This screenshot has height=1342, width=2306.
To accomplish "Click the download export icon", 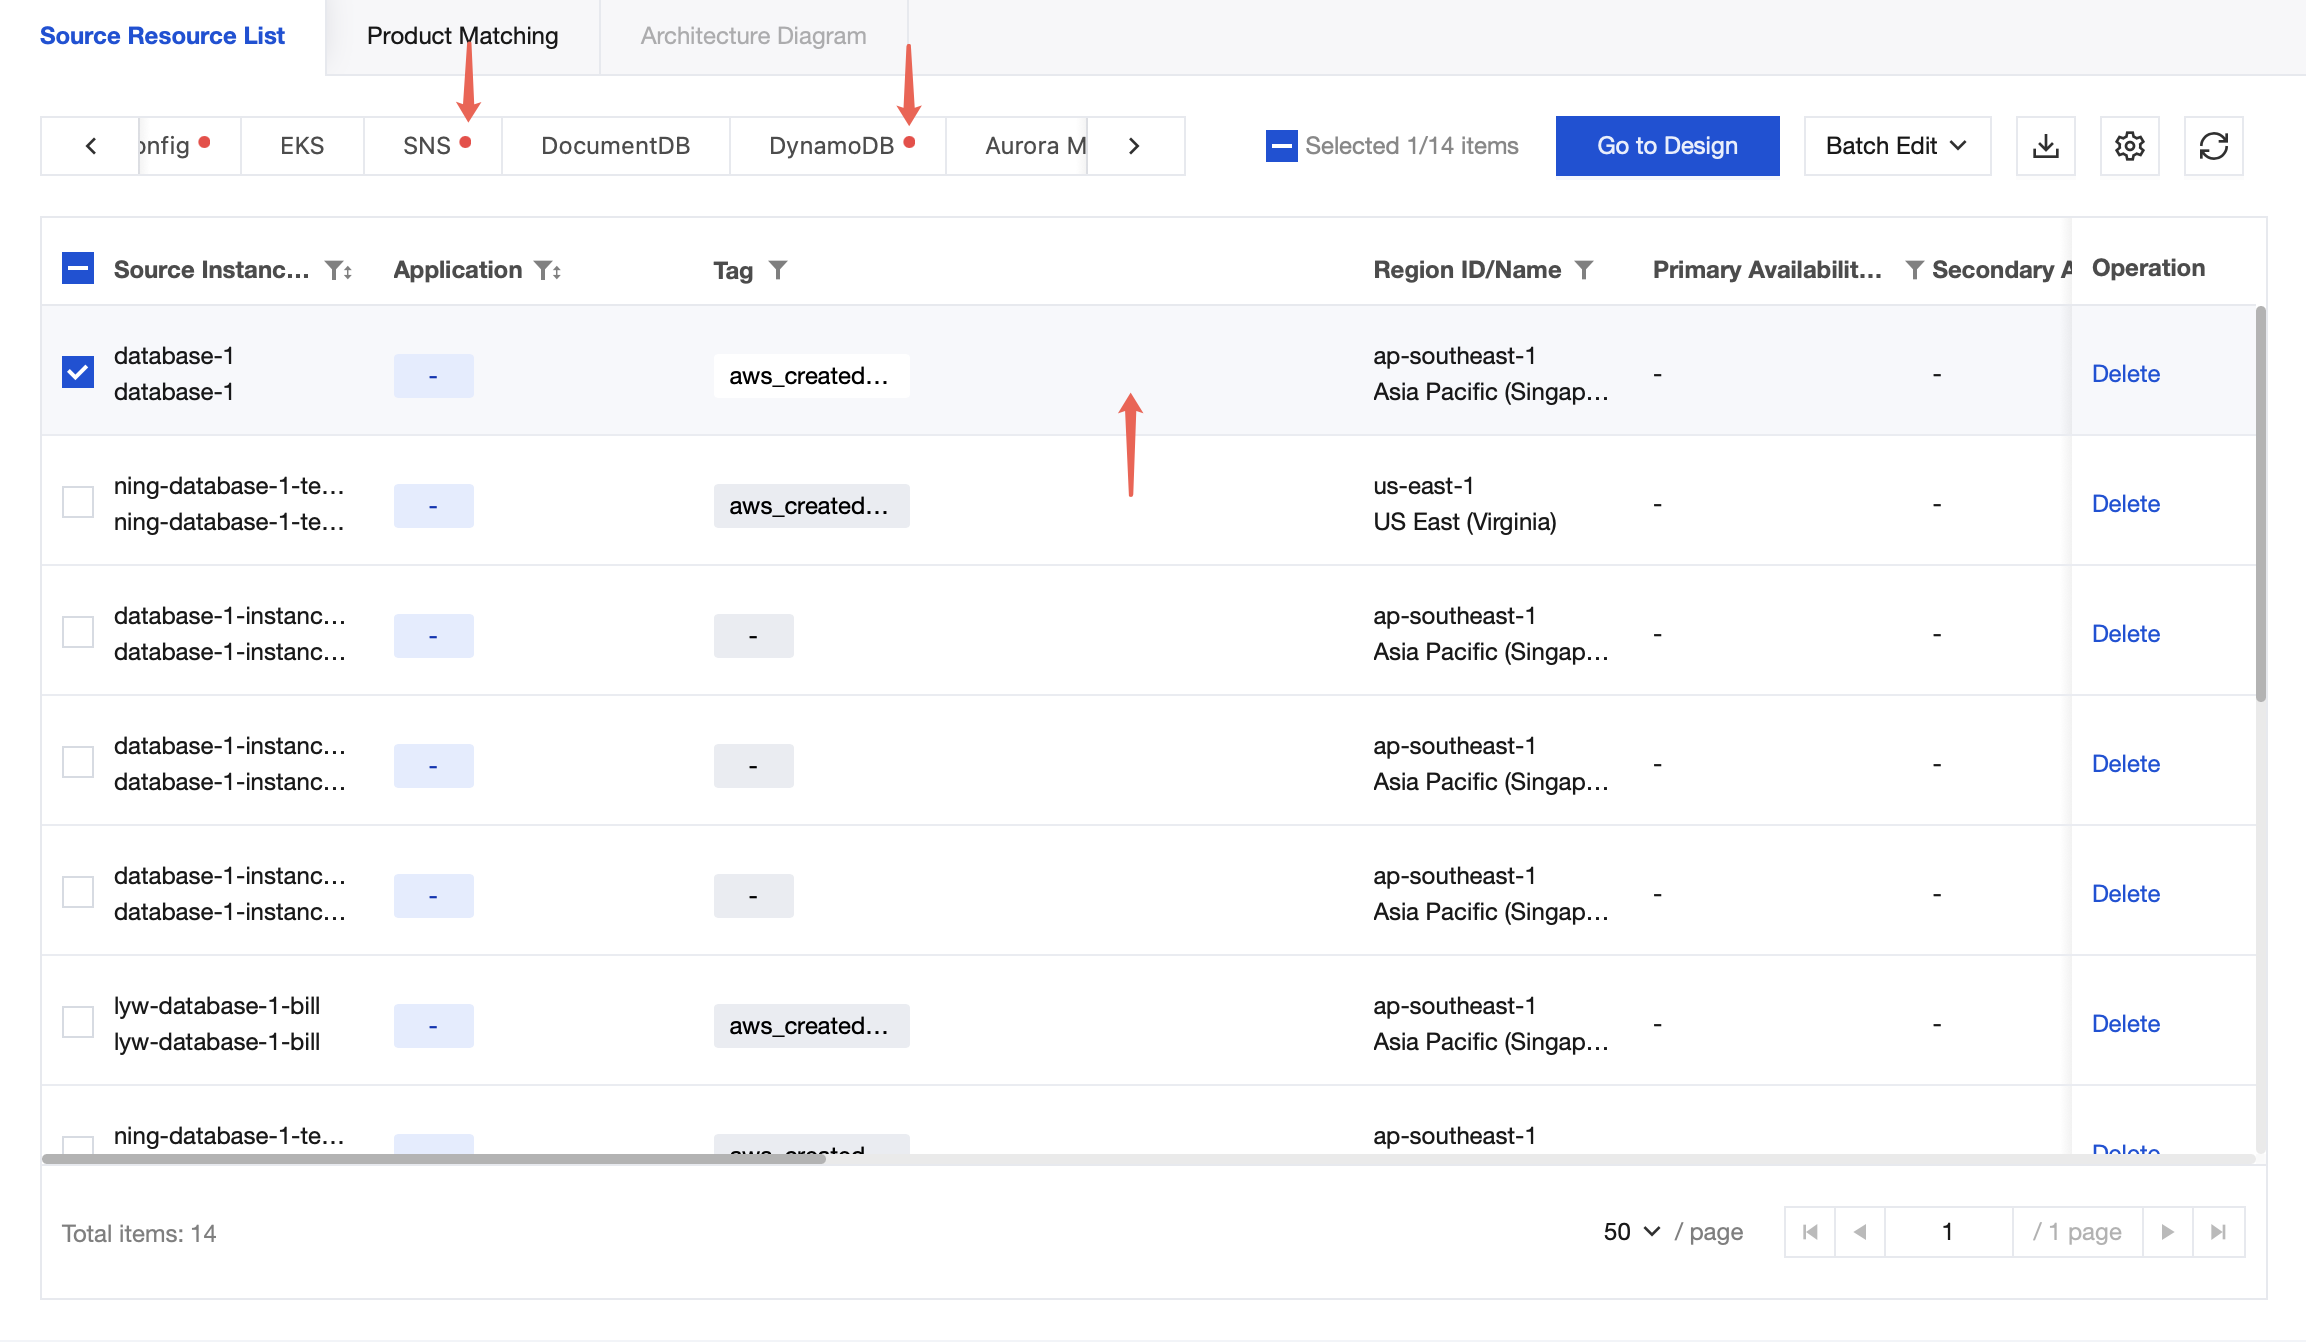I will click(2045, 146).
